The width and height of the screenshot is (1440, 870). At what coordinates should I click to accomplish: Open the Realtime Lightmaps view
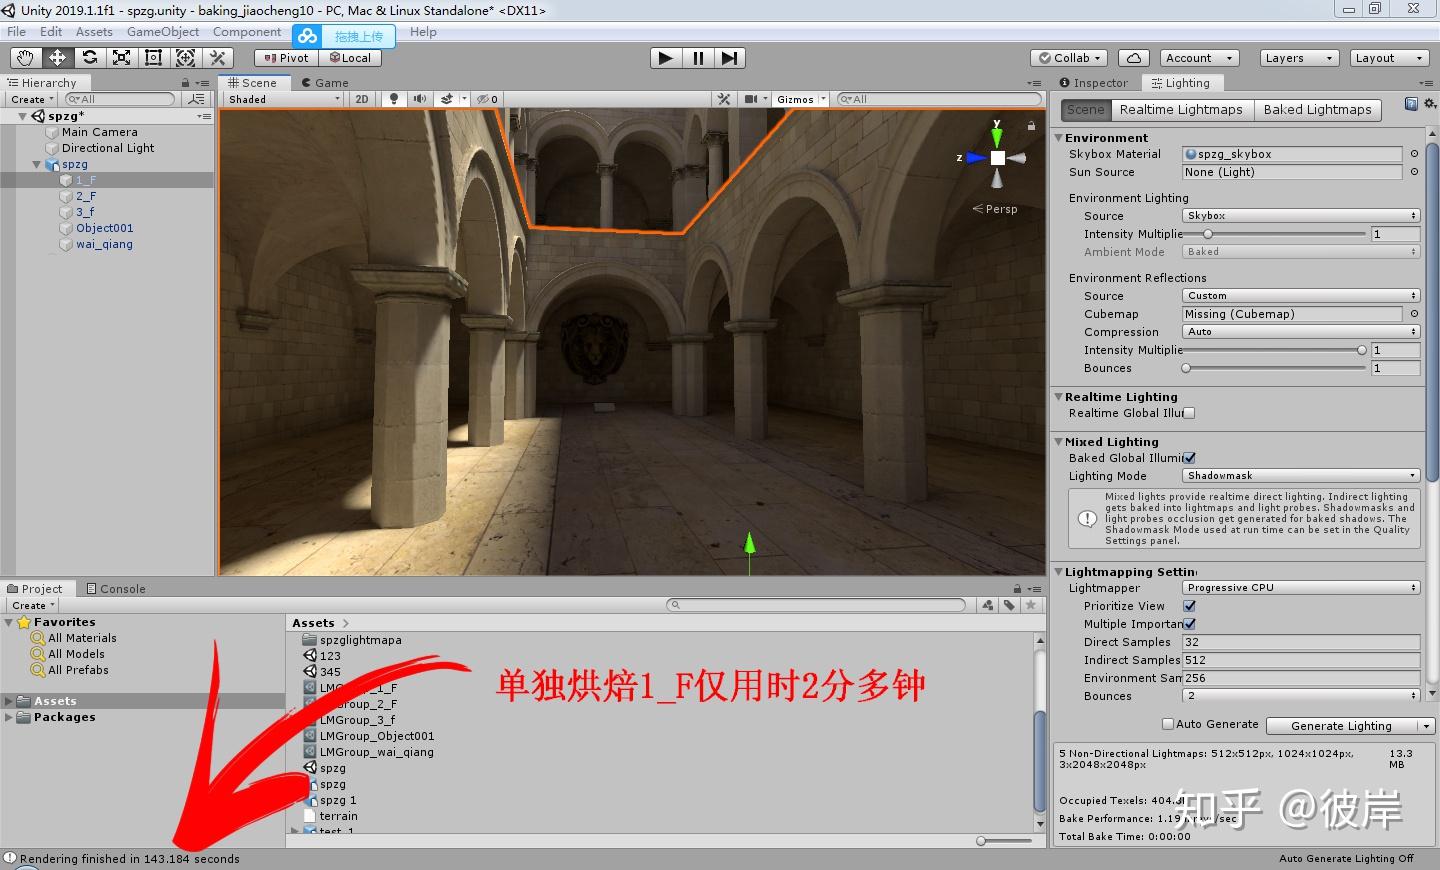[1181, 110]
